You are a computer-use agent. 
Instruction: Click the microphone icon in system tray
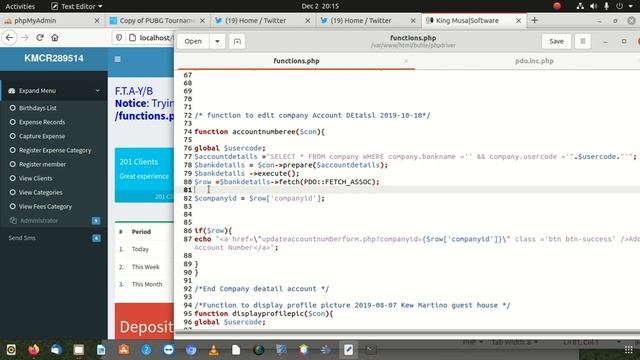tap(607, 6)
